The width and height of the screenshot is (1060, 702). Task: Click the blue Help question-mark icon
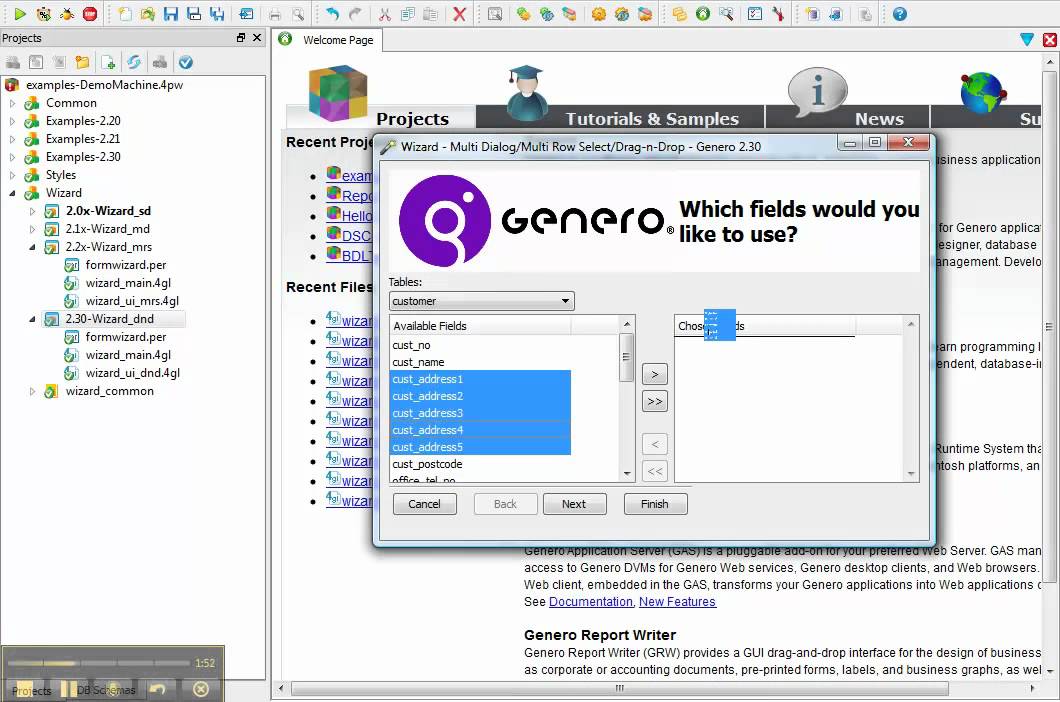(899, 14)
